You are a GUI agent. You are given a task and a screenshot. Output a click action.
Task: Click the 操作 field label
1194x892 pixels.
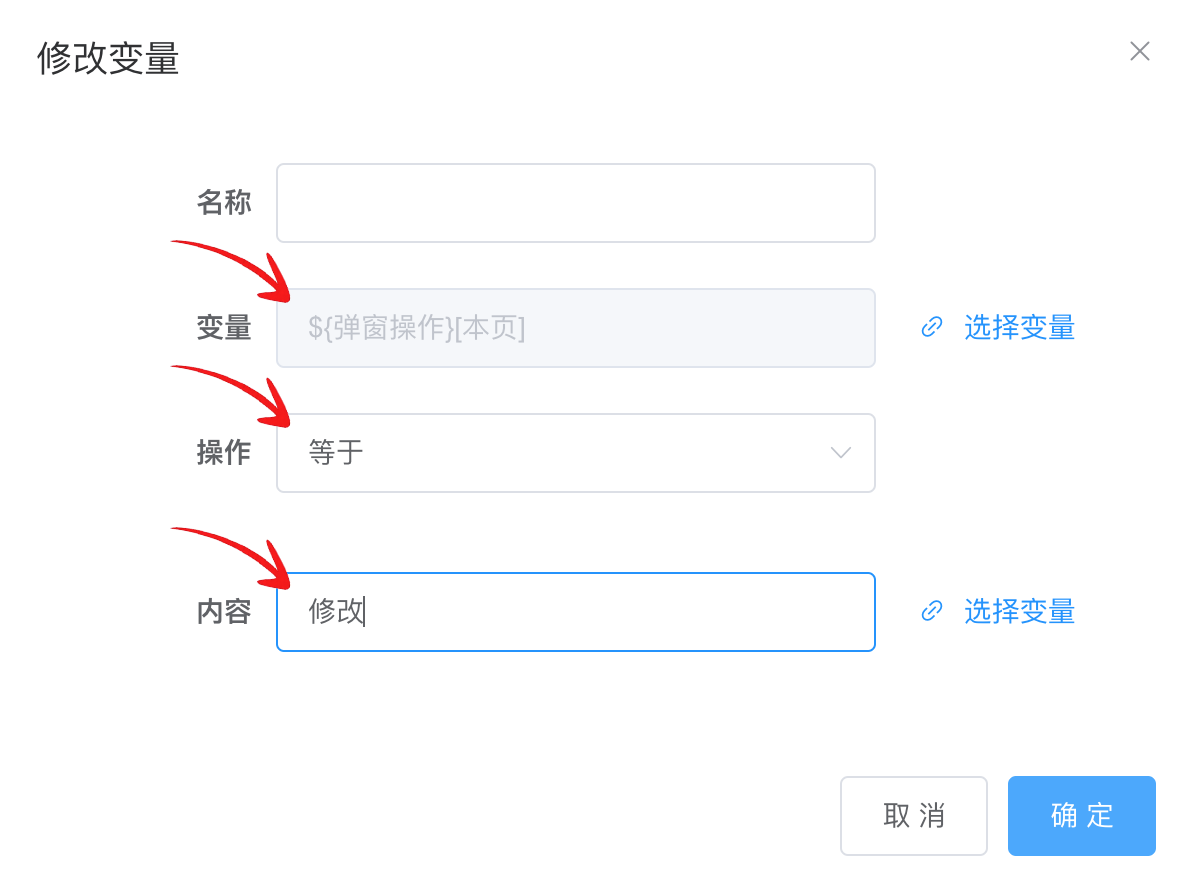click(x=224, y=452)
